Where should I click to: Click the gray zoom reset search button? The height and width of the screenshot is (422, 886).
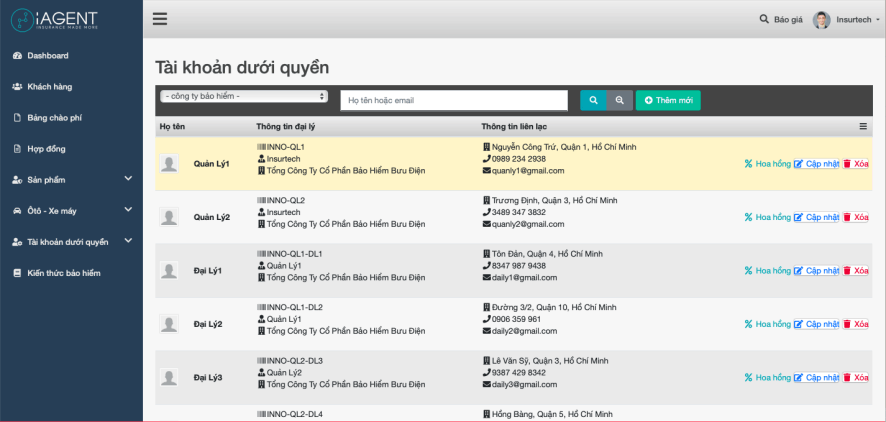(x=620, y=100)
